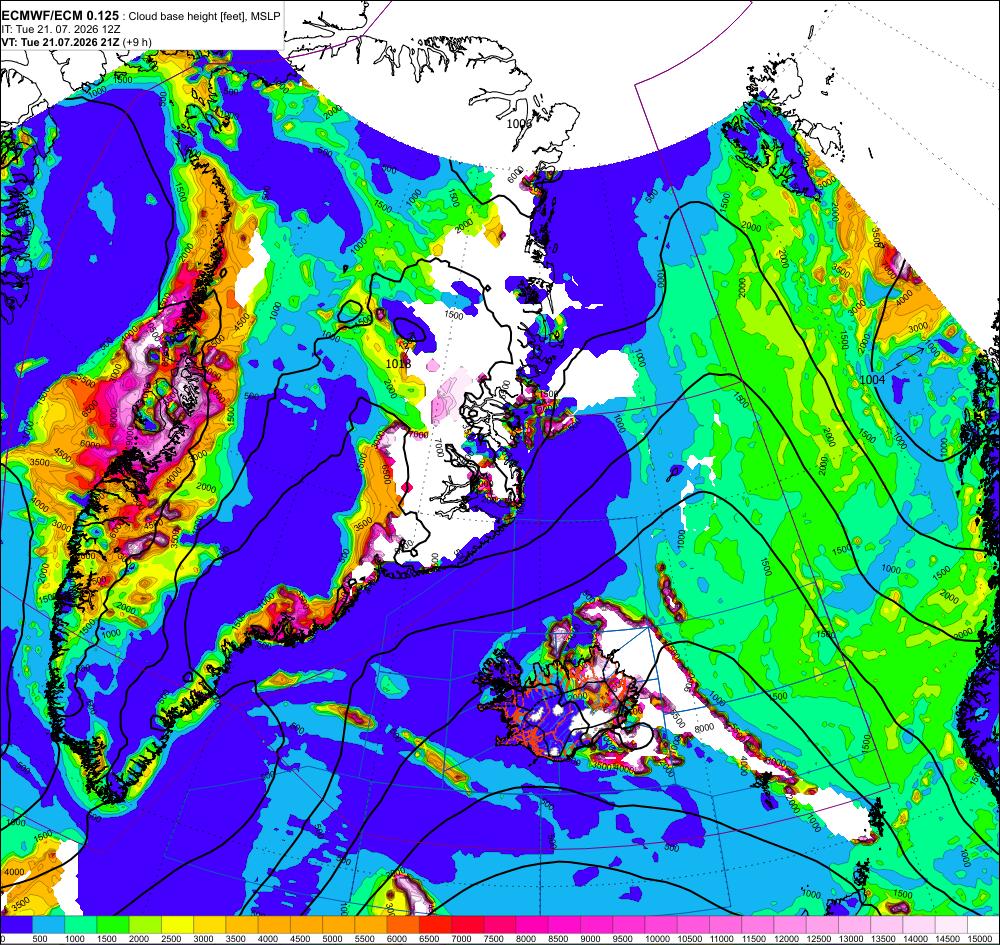
Task: Click the 1008 pressure label near top
Action: pyautogui.click(x=519, y=123)
